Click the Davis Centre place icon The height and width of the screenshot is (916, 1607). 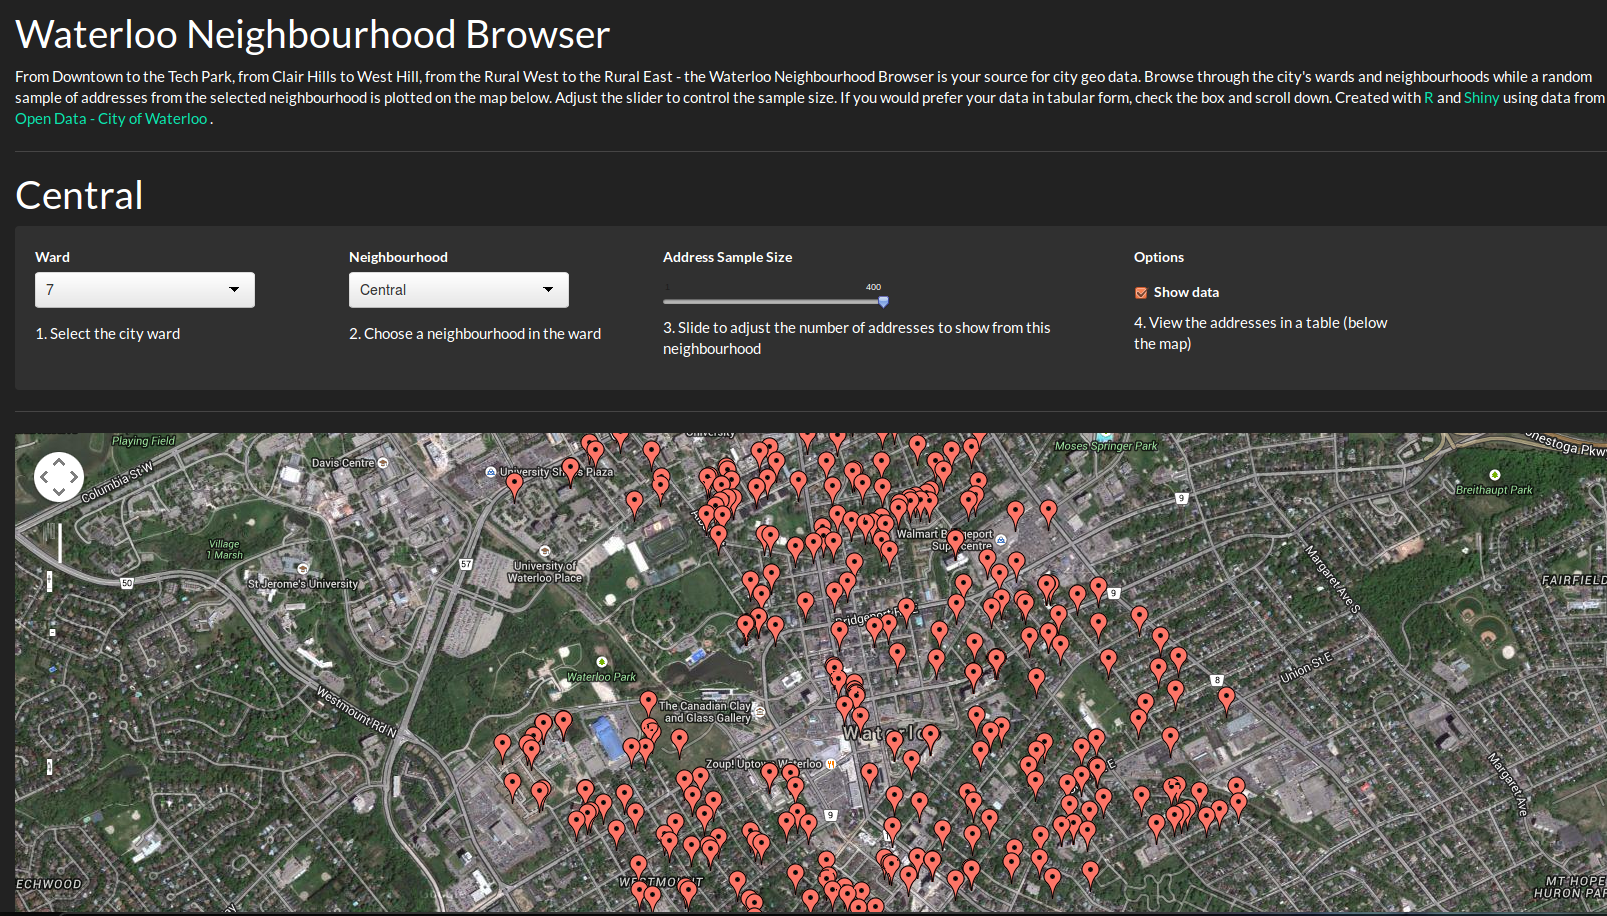pos(383,463)
